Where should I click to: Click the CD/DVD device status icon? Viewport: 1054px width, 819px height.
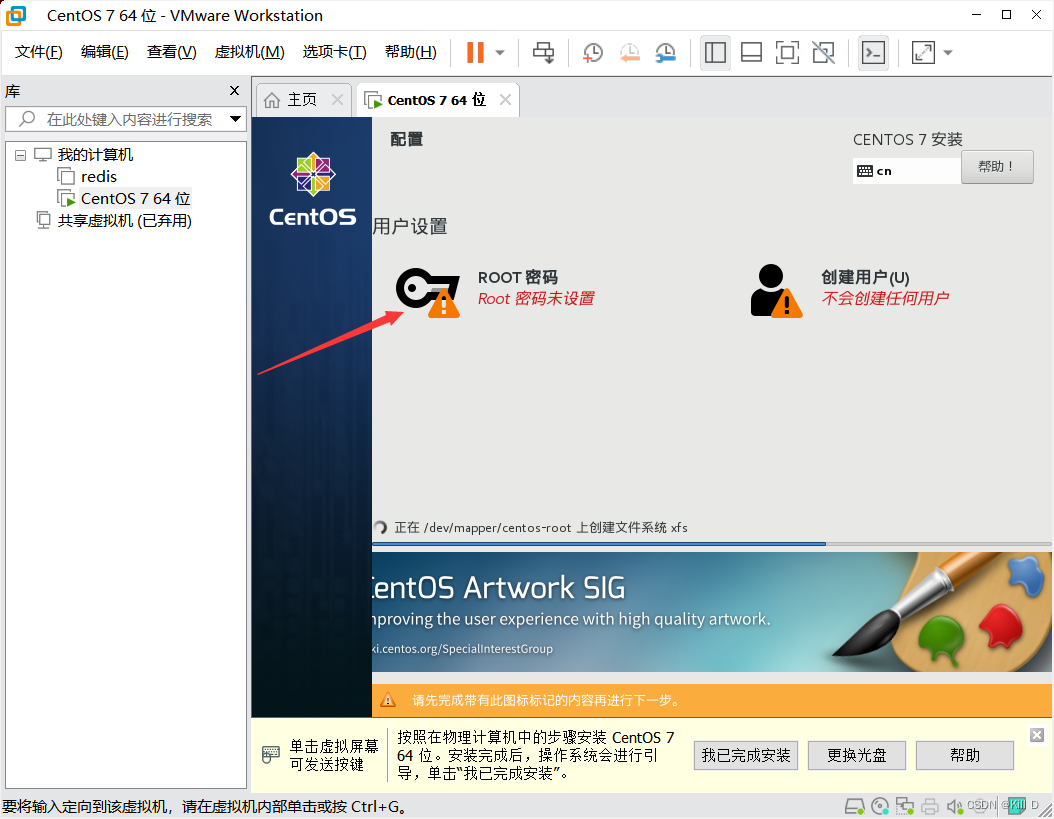pyautogui.click(x=881, y=805)
